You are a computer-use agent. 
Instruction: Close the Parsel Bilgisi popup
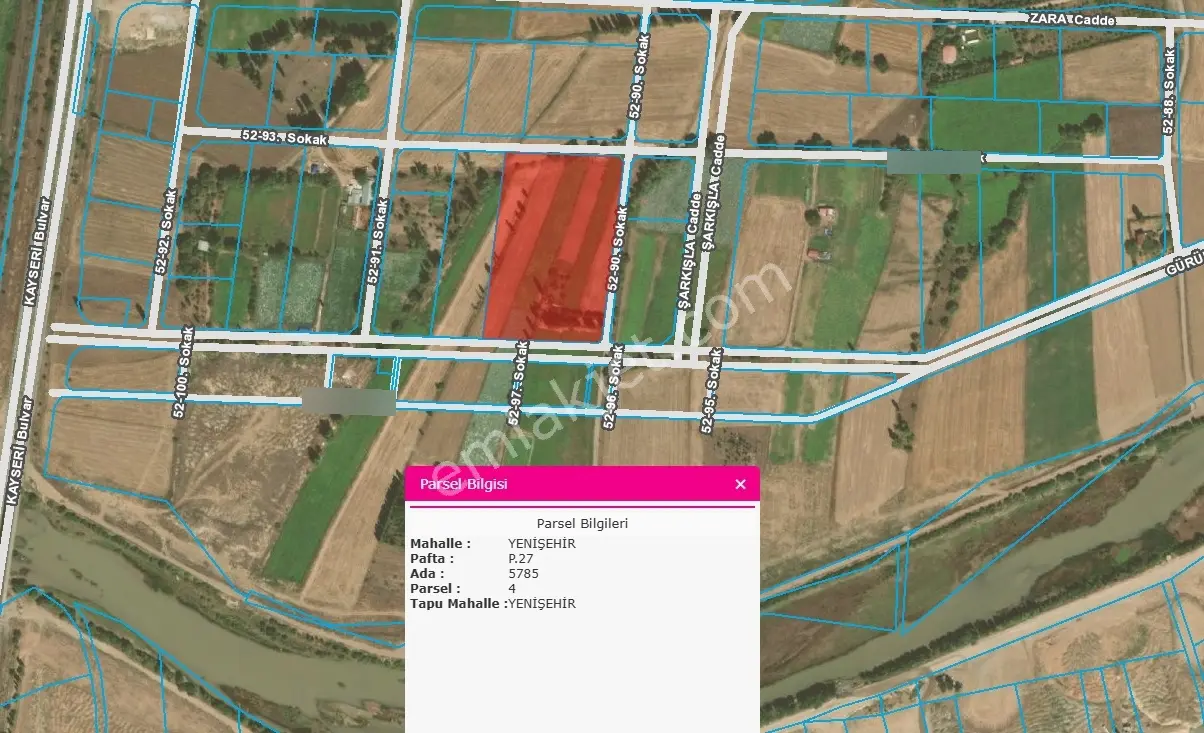(740, 484)
